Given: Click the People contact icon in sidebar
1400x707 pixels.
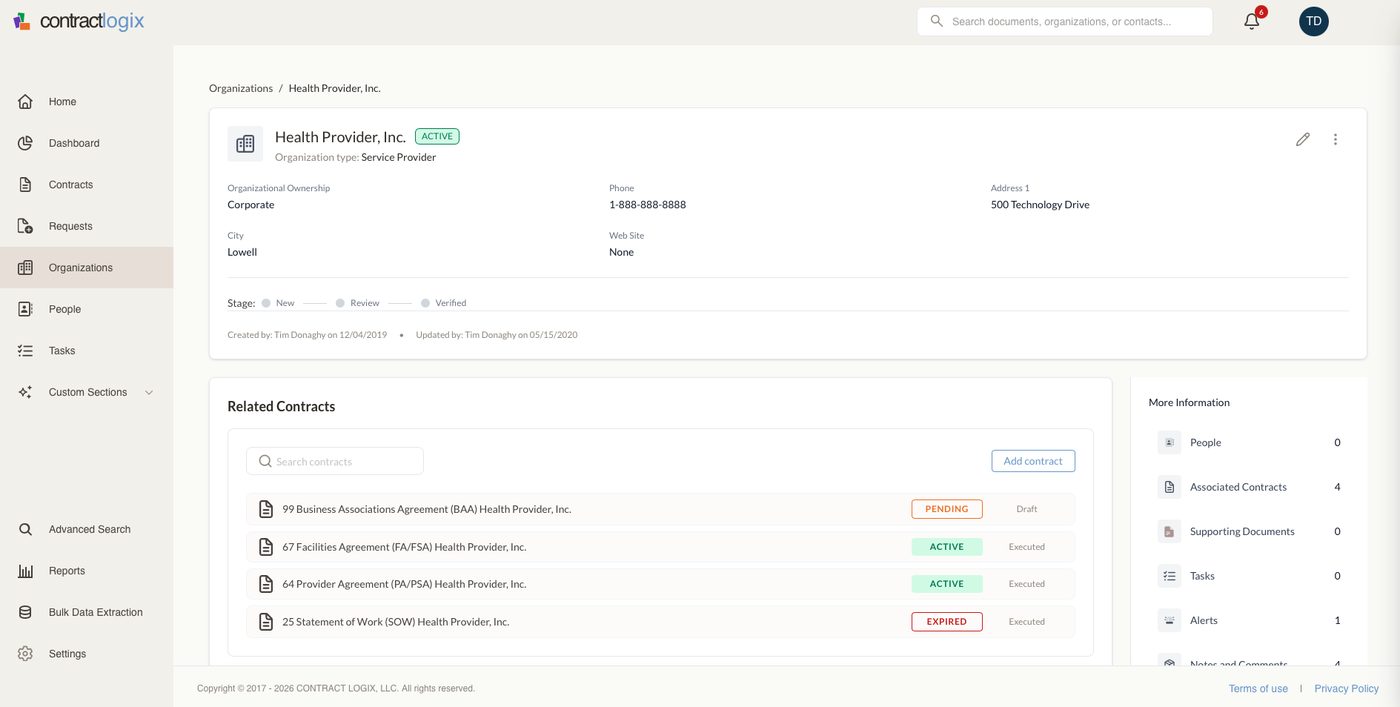Looking at the screenshot, I should click(25, 309).
